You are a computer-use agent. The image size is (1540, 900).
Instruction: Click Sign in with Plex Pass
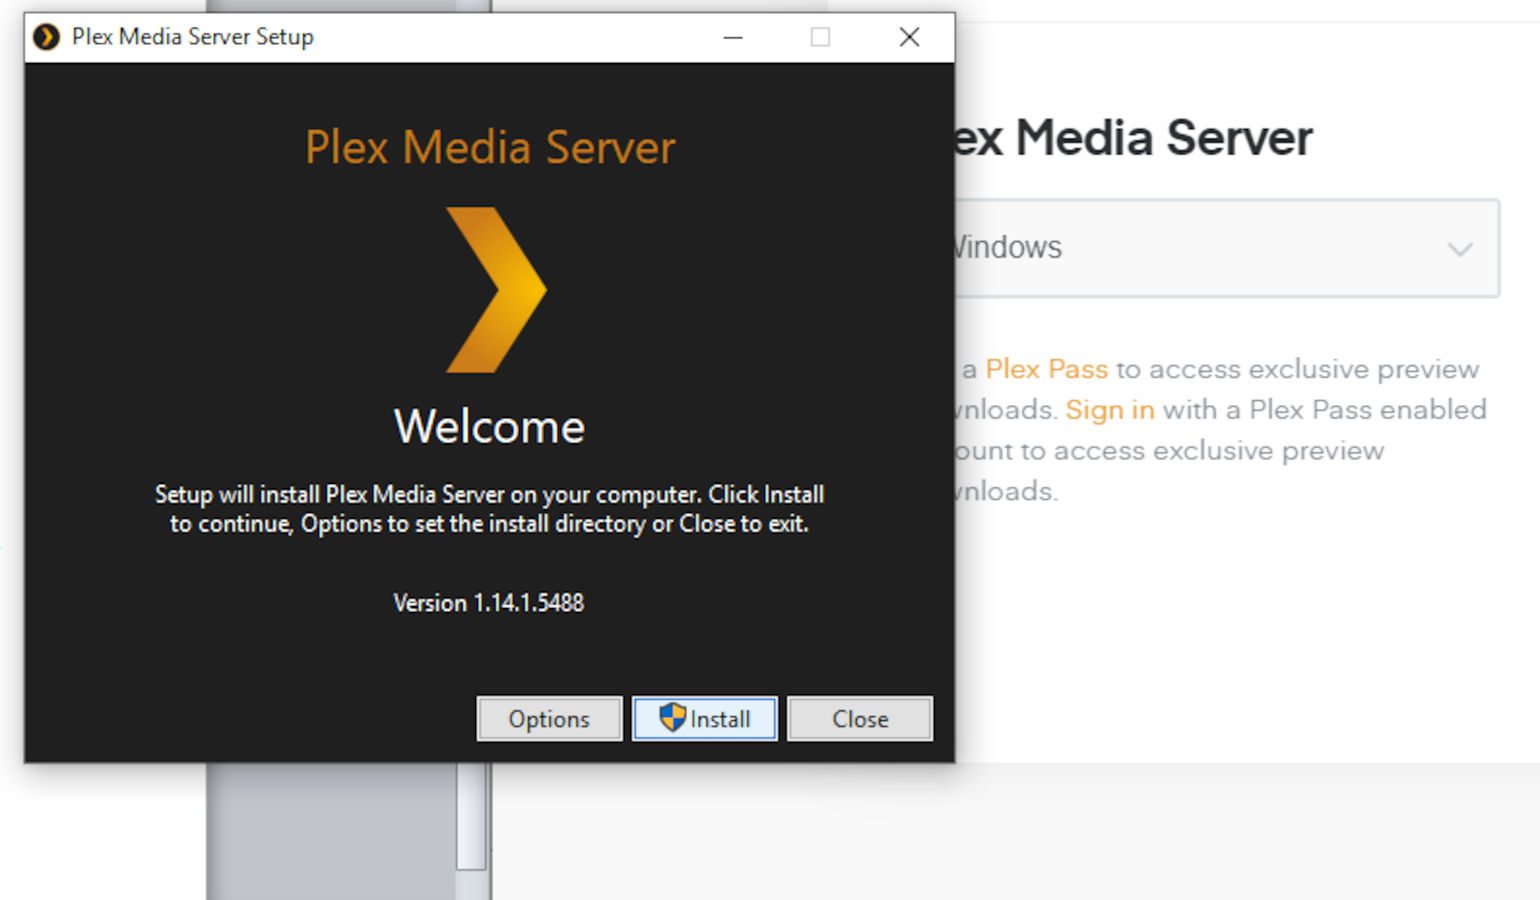click(1110, 409)
